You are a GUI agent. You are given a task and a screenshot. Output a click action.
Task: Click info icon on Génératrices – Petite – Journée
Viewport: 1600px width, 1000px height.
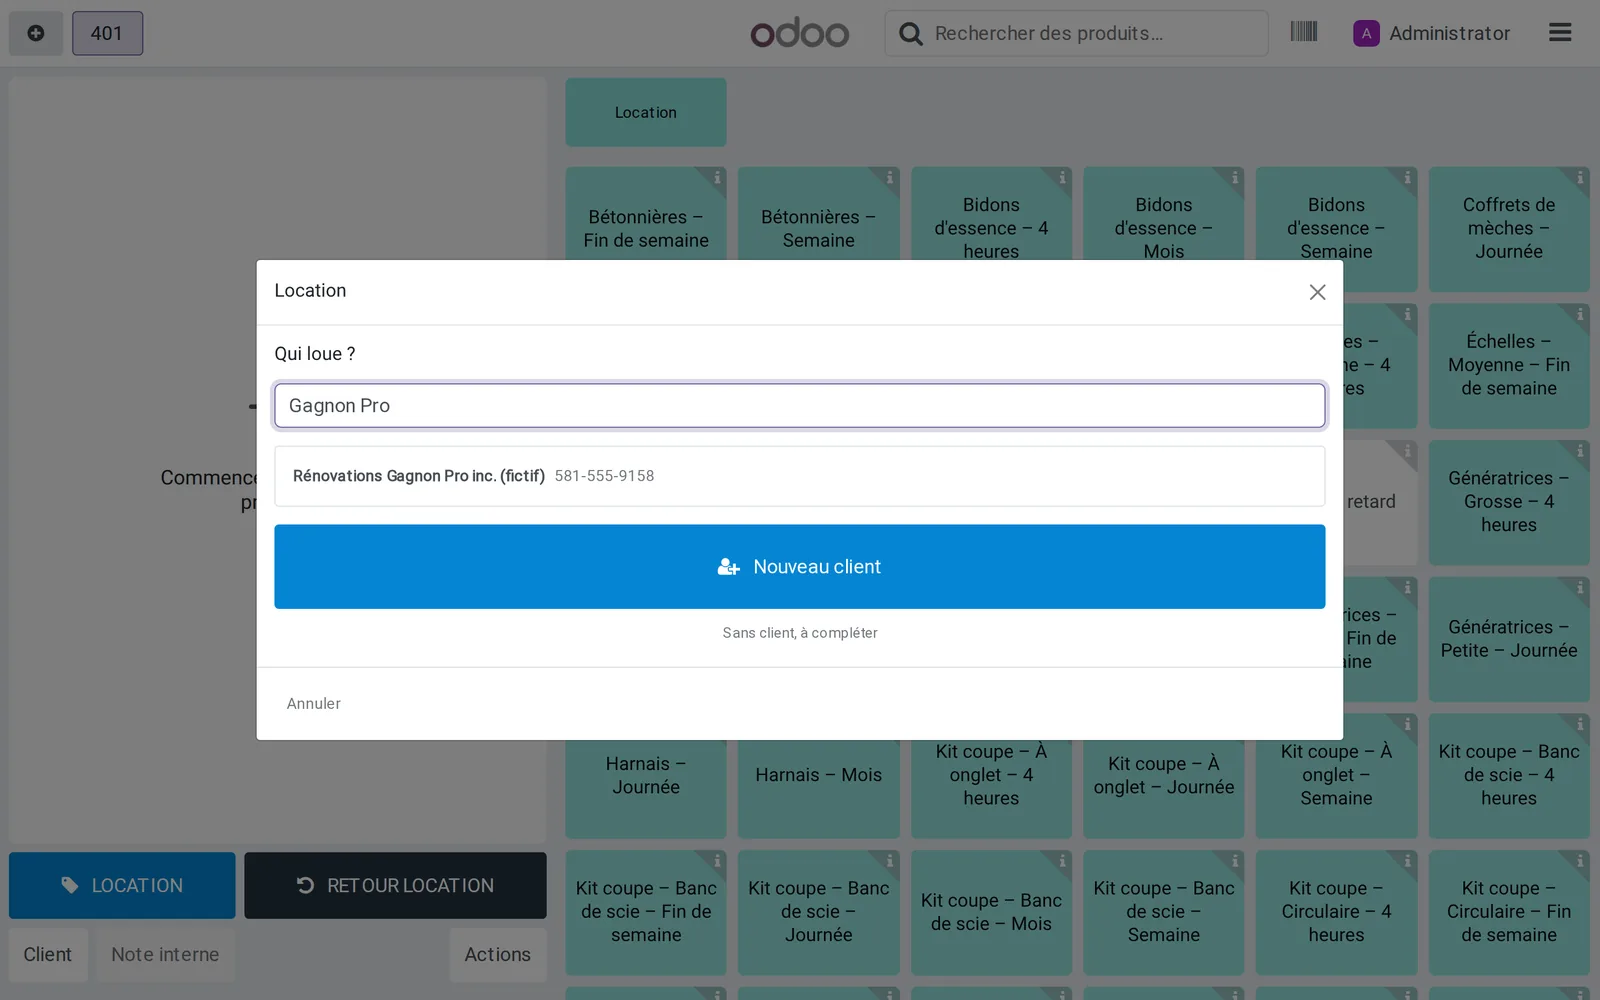(1580, 588)
